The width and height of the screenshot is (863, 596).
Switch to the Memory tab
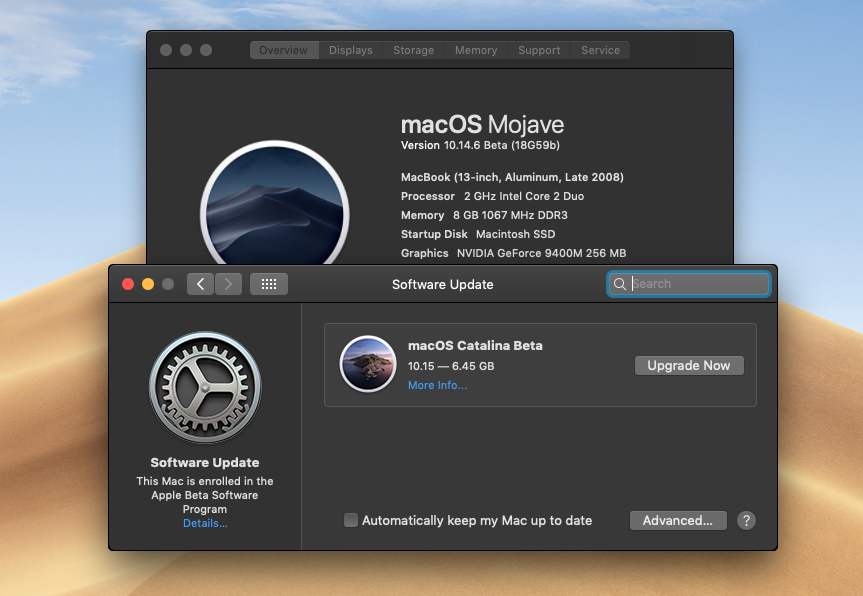pos(476,50)
